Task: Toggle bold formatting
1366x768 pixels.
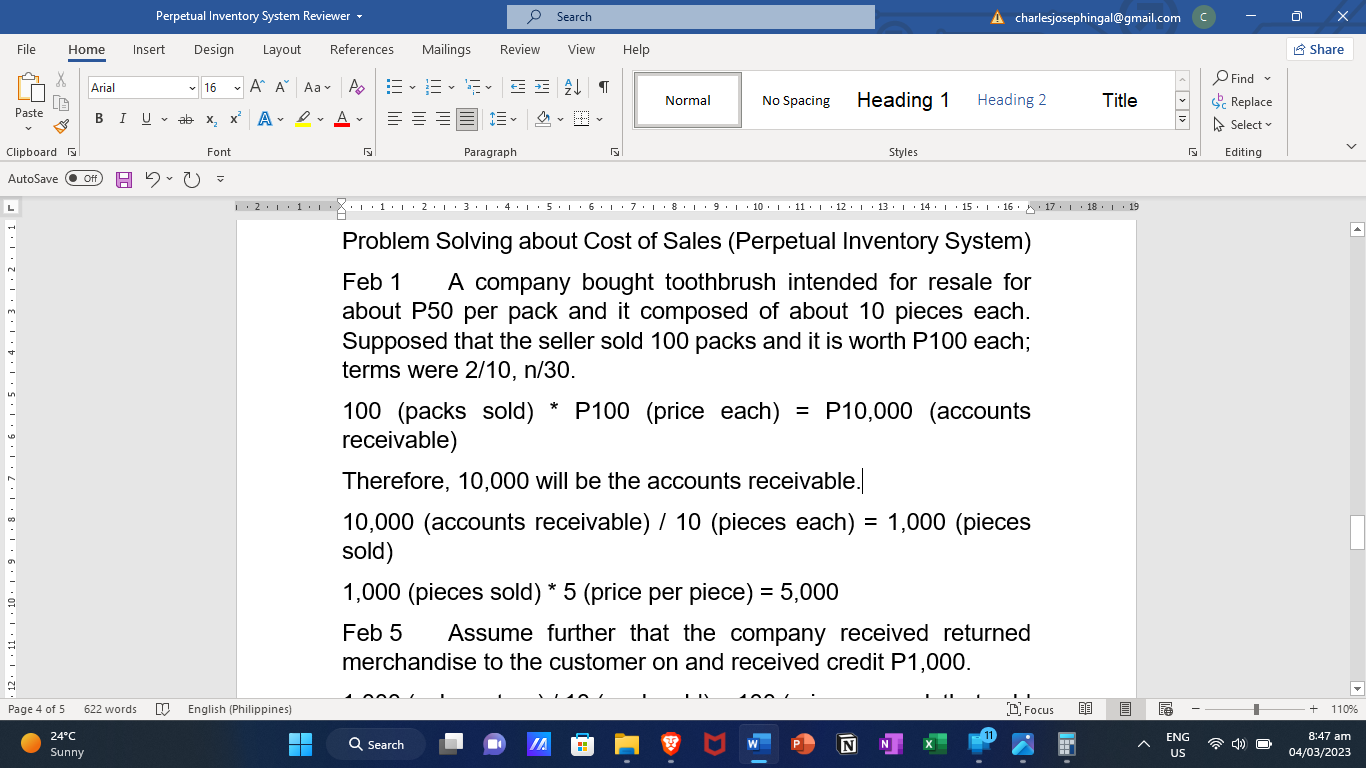Action: pyautogui.click(x=99, y=119)
